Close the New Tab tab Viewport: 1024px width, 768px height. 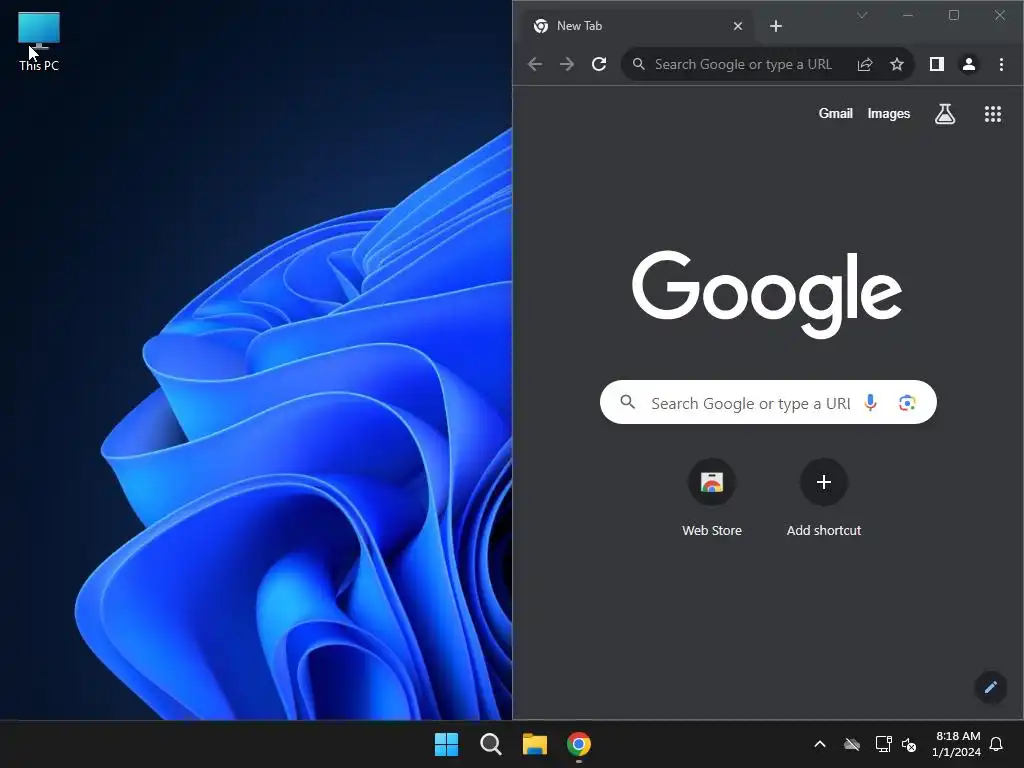click(x=737, y=26)
